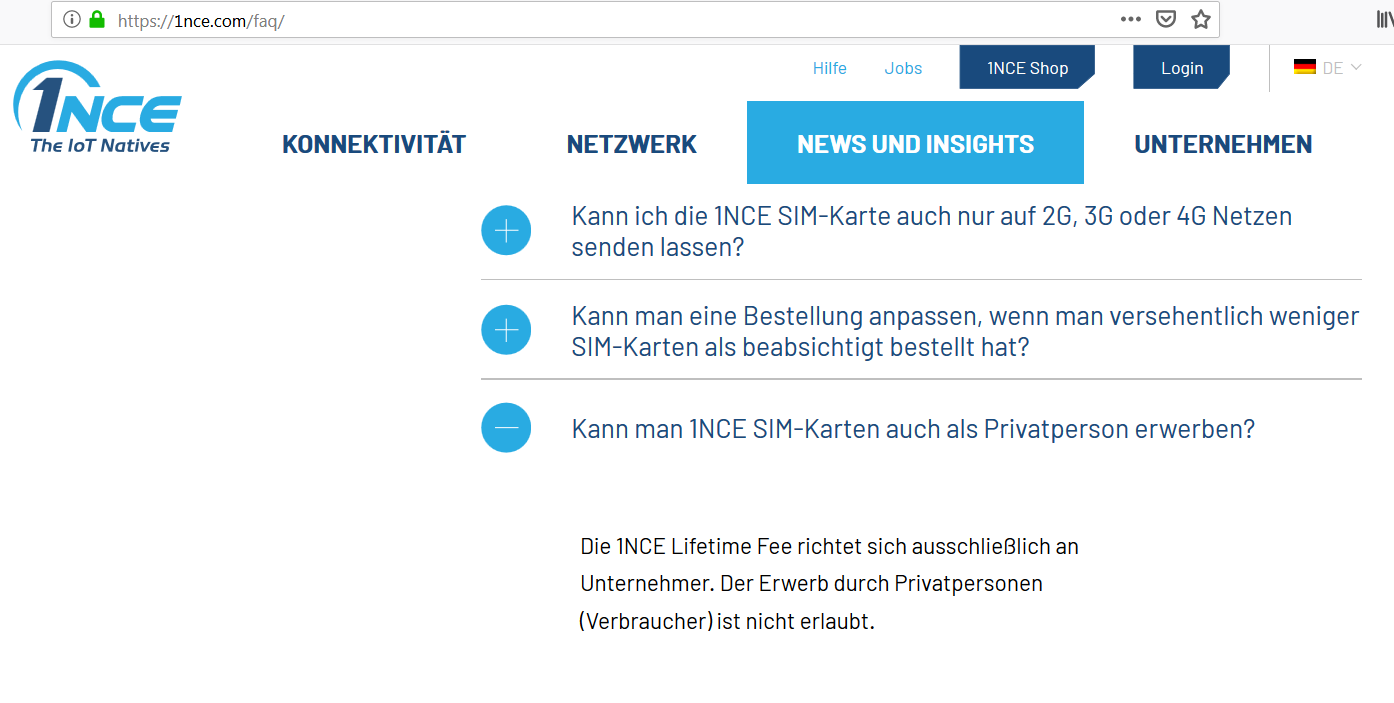Open the KONNEKTIVITÄT menu

point(374,144)
